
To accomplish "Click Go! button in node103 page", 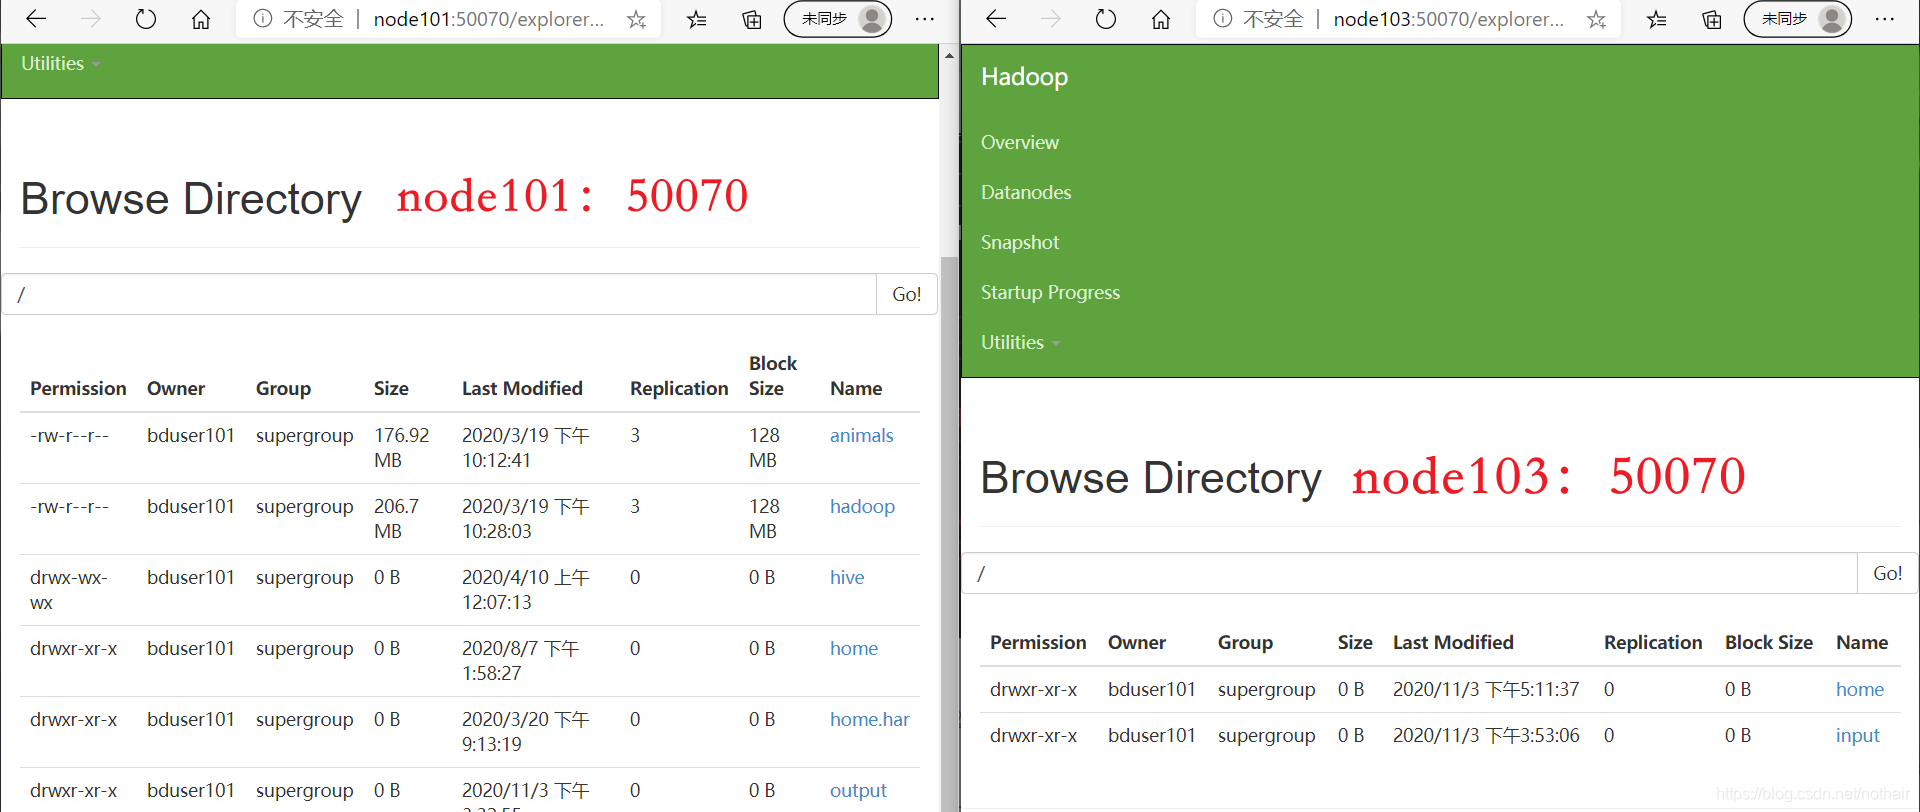I will [x=1888, y=573].
